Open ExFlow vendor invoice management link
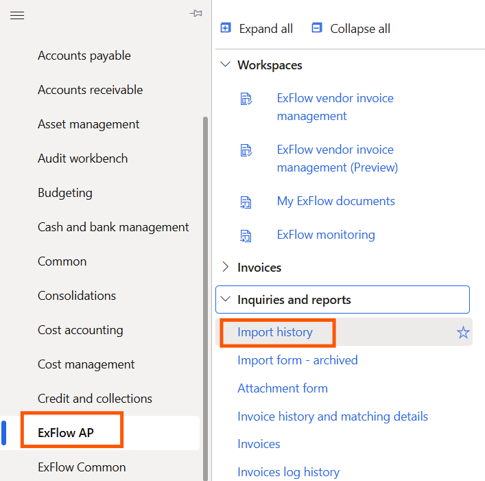This screenshot has height=481, width=485. [335, 107]
